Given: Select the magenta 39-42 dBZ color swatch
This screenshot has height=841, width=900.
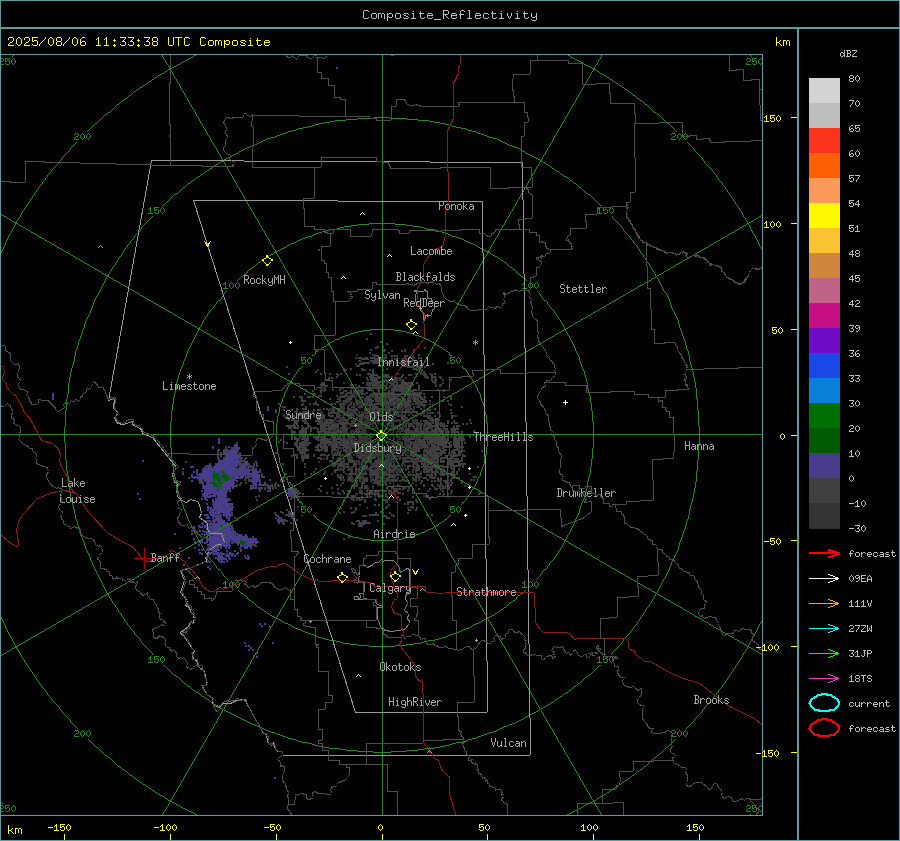Looking at the screenshot, I should point(824,316).
